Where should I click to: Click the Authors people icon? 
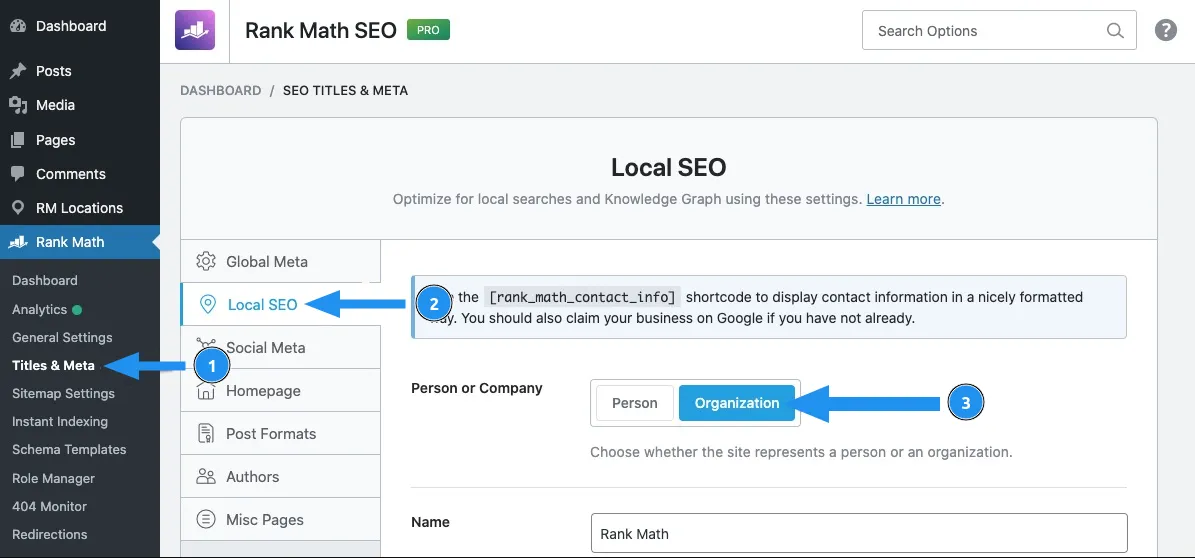[205, 476]
